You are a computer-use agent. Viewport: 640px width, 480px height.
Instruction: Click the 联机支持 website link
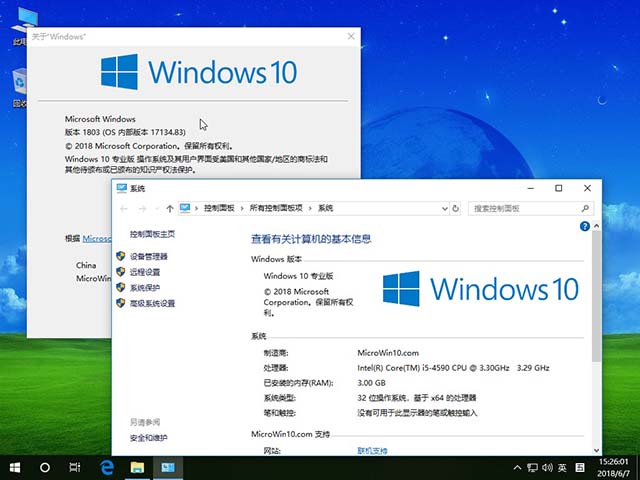point(372,451)
